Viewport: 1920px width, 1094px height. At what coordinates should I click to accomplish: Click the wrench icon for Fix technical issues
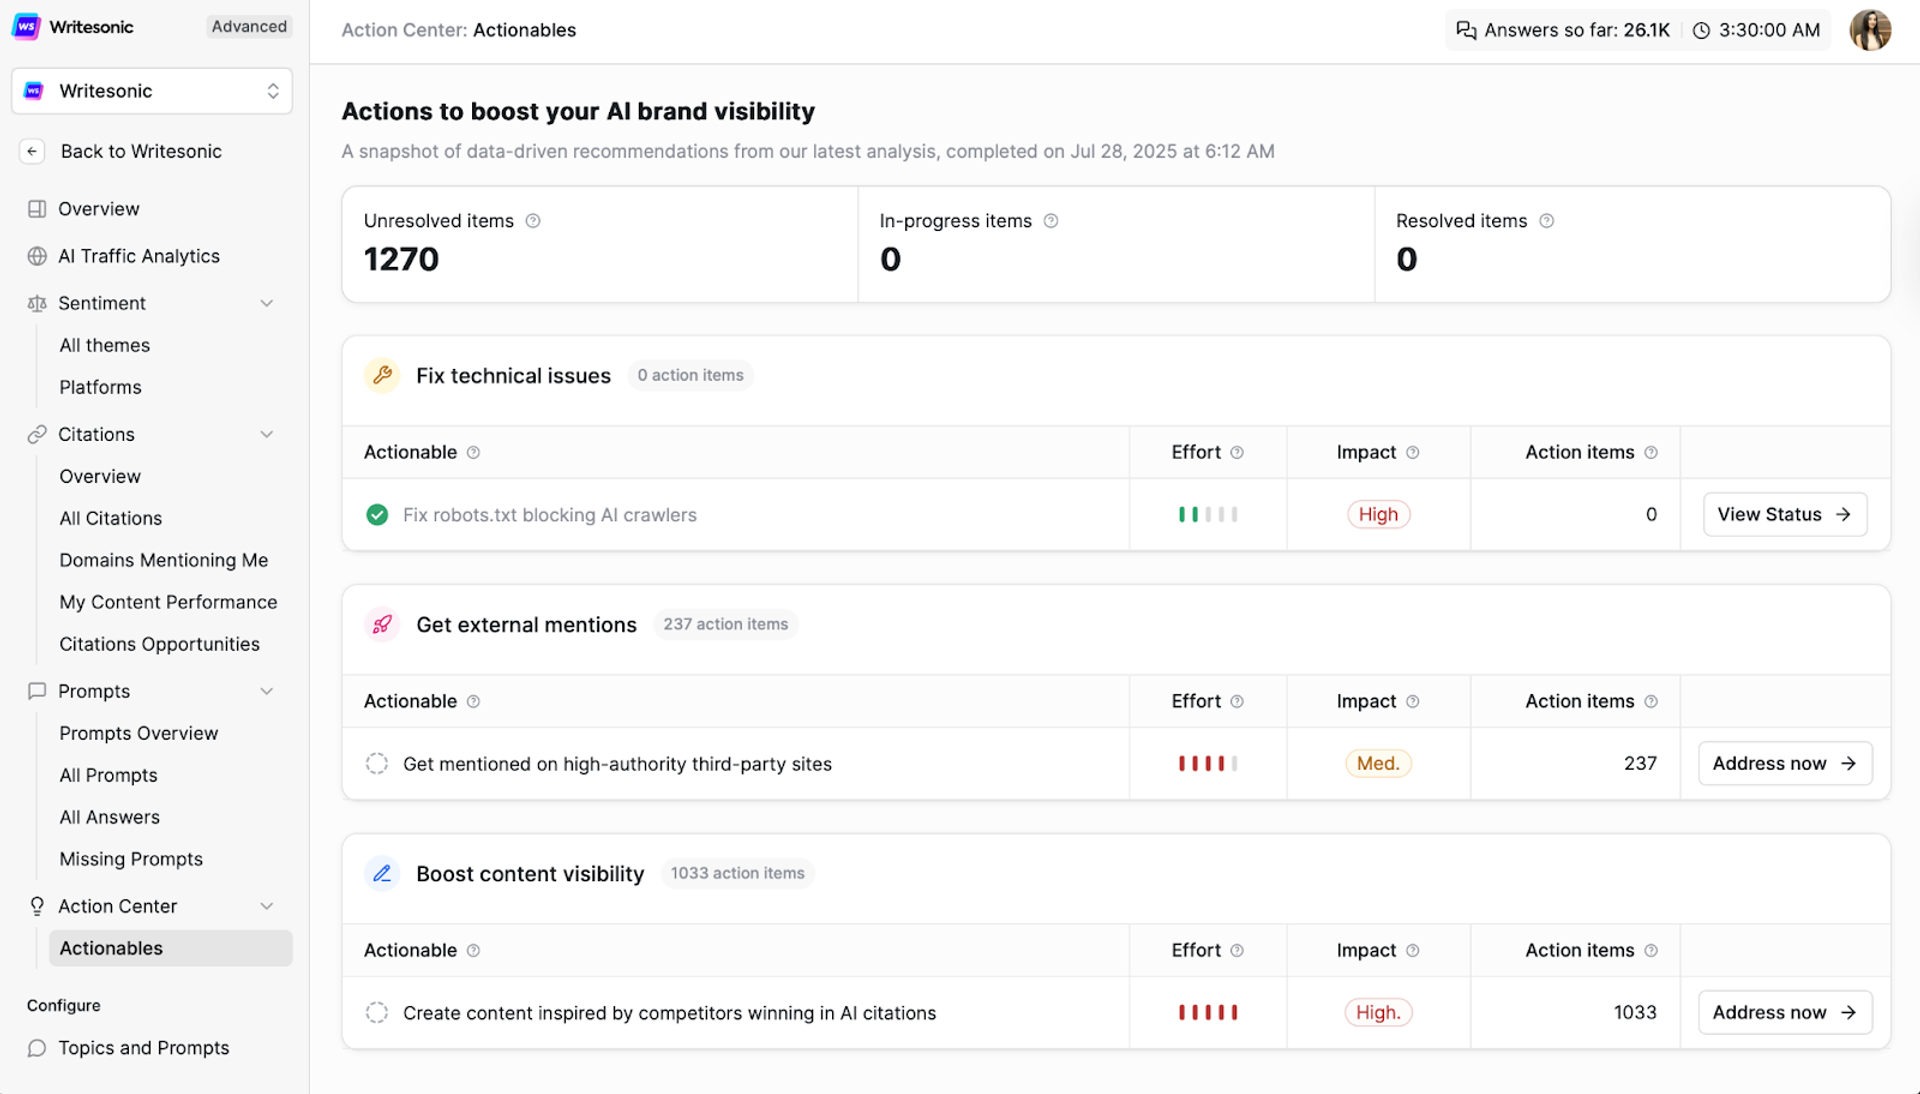tap(382, 375)
